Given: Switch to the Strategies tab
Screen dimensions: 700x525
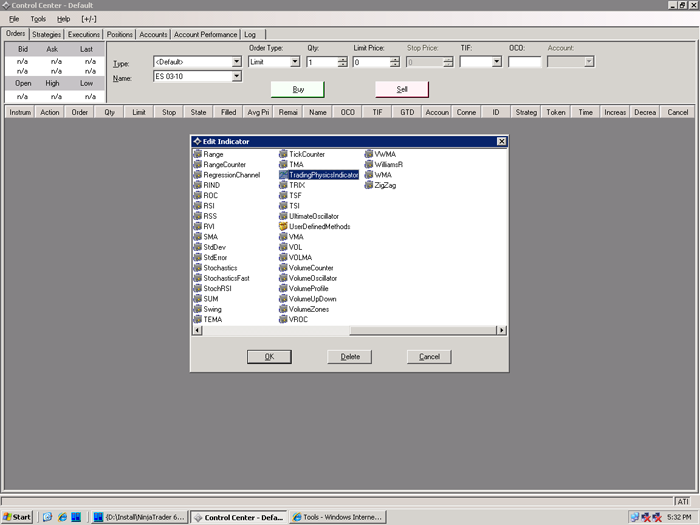Looking at the screenshot, I should point(46,34).
